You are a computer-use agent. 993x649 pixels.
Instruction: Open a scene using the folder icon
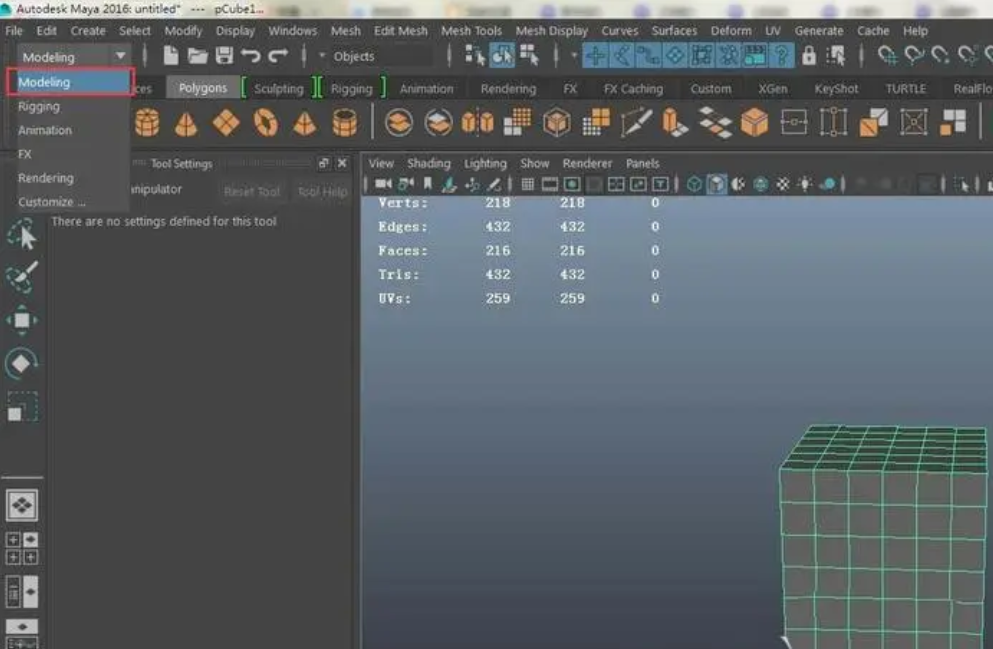coord(198,56)
